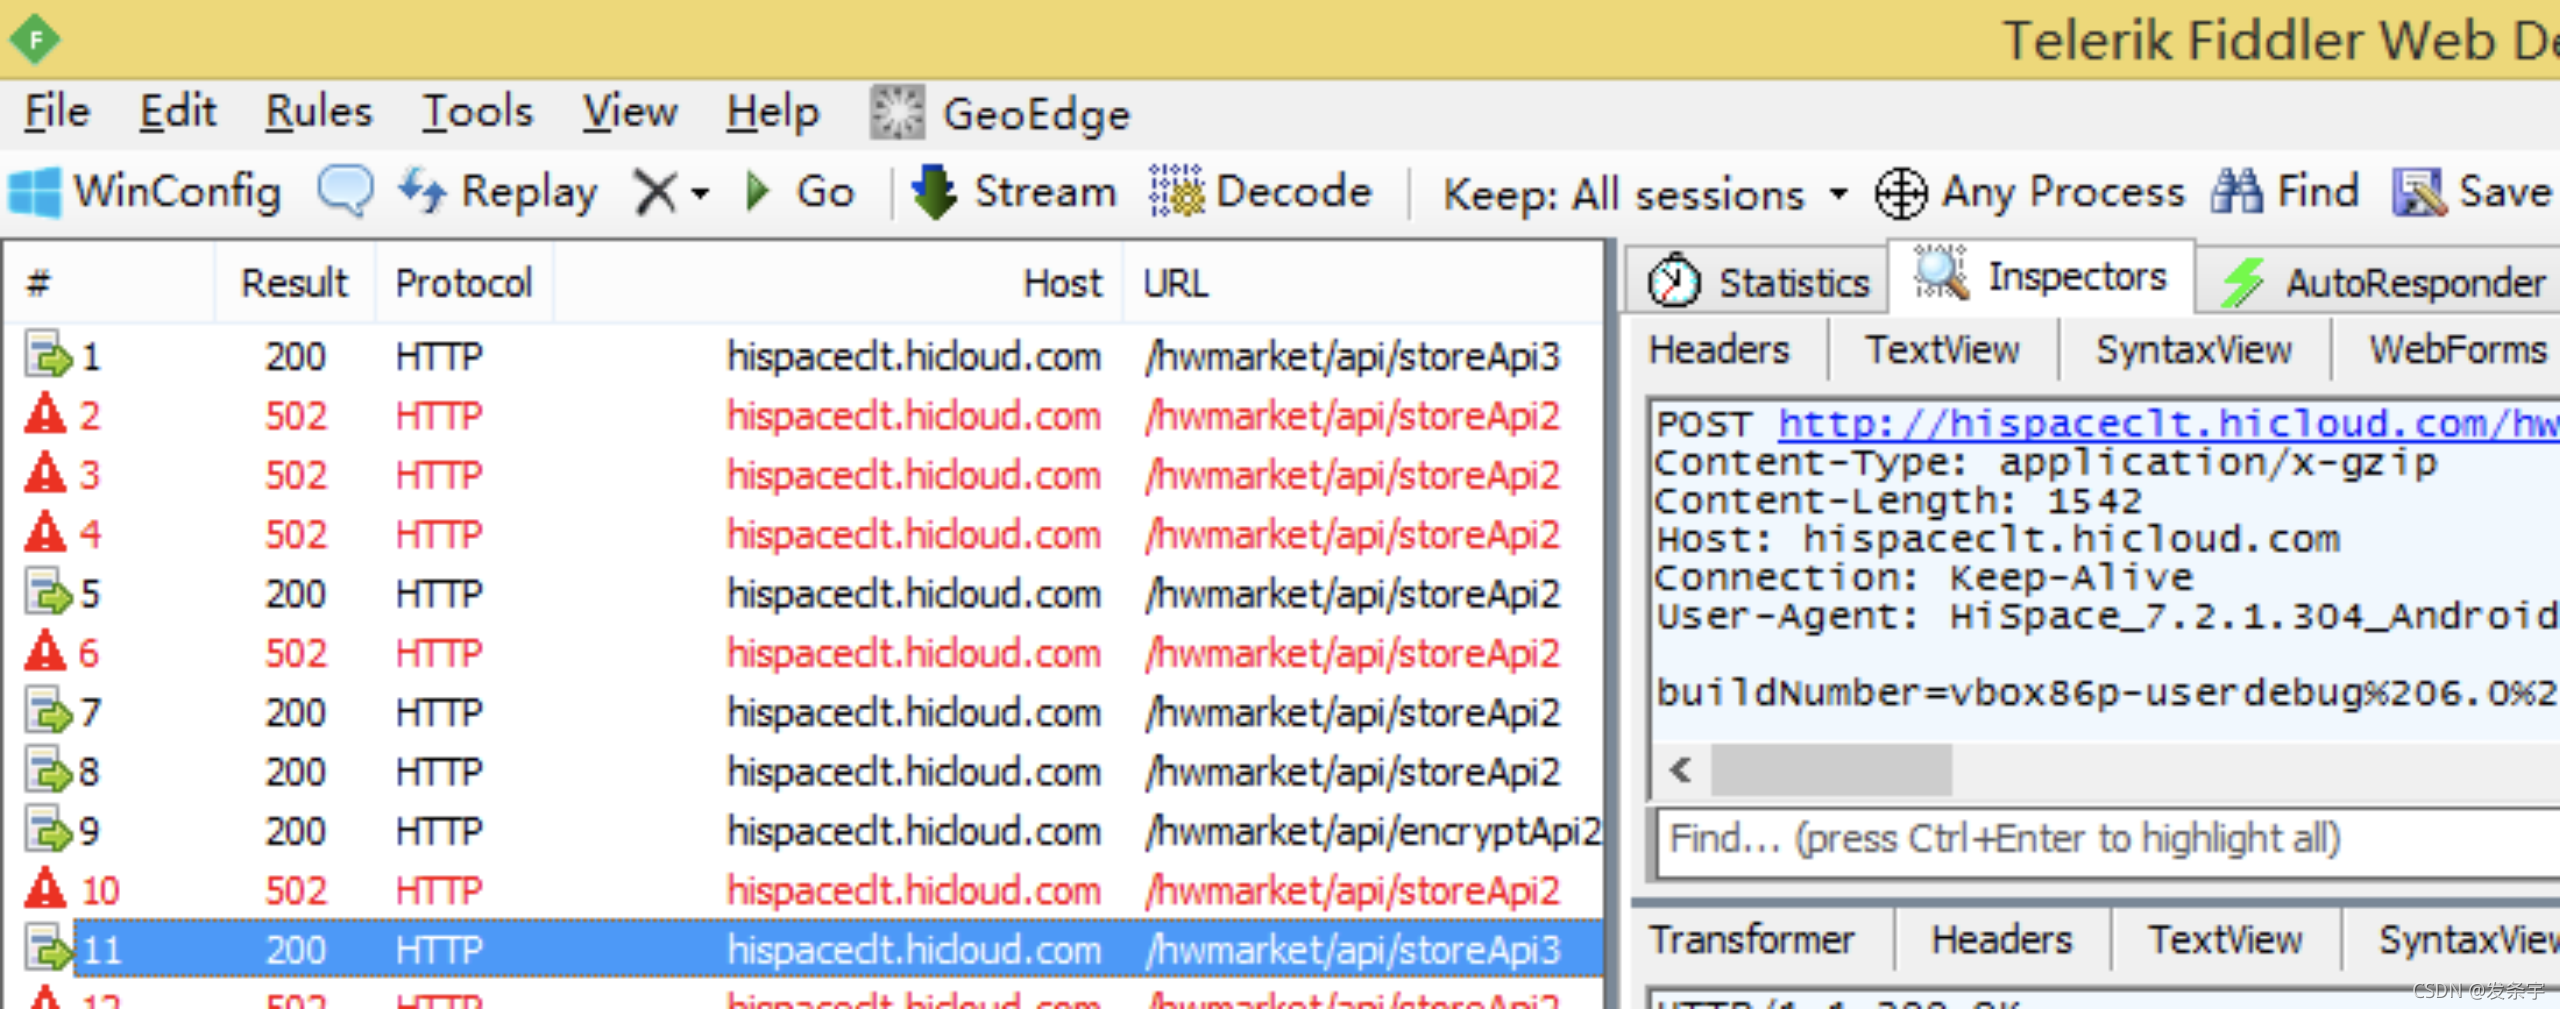Click the Replay arrows icon

click(x=422, y=190)
